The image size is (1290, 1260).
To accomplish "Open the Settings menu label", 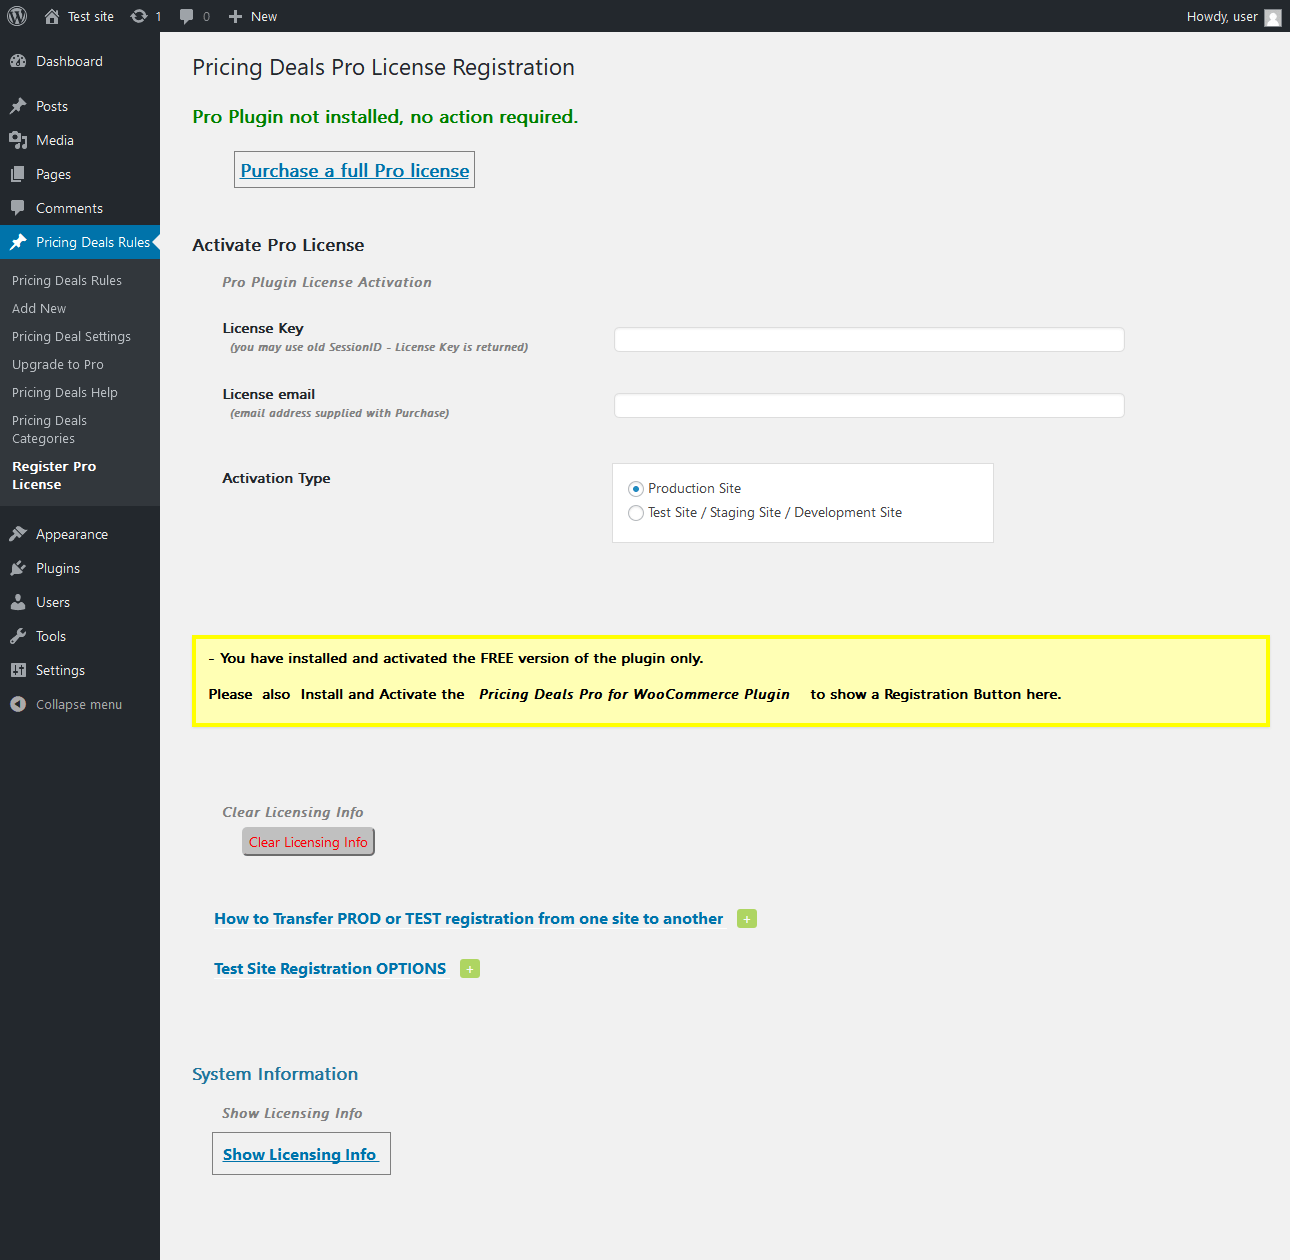I will pyautogui.click(x=60, y=670).
